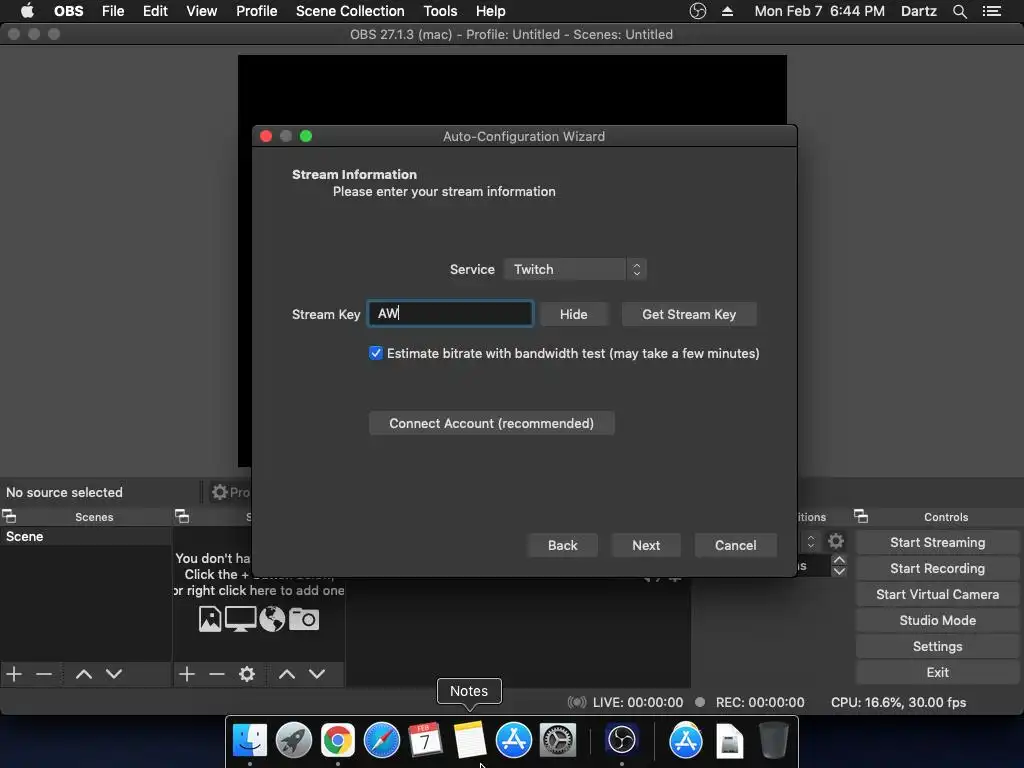
Task: Open Google Chrome from the Dock
Action: click(338, 740)
